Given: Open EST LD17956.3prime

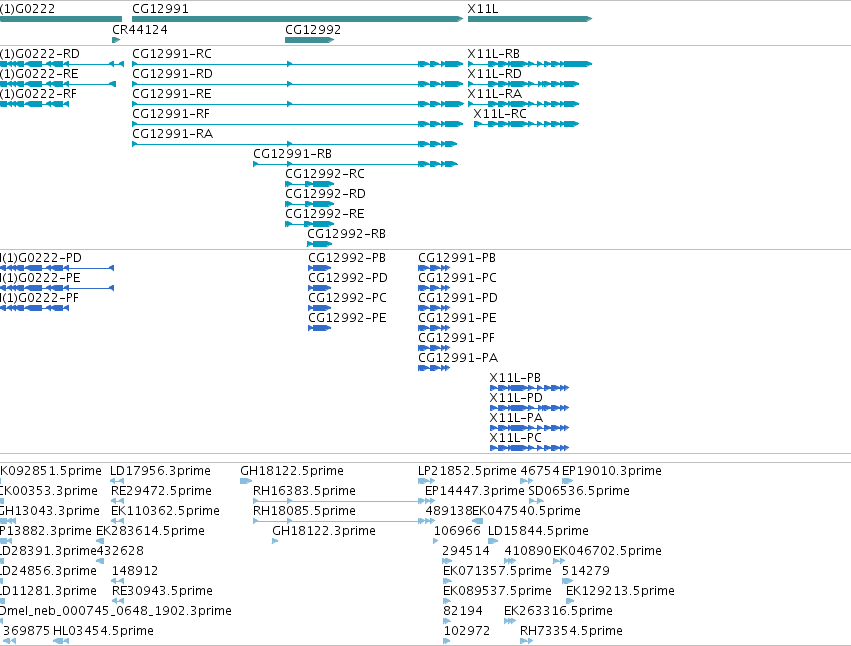Looking at the screenshot, I should tap(161, 471).
